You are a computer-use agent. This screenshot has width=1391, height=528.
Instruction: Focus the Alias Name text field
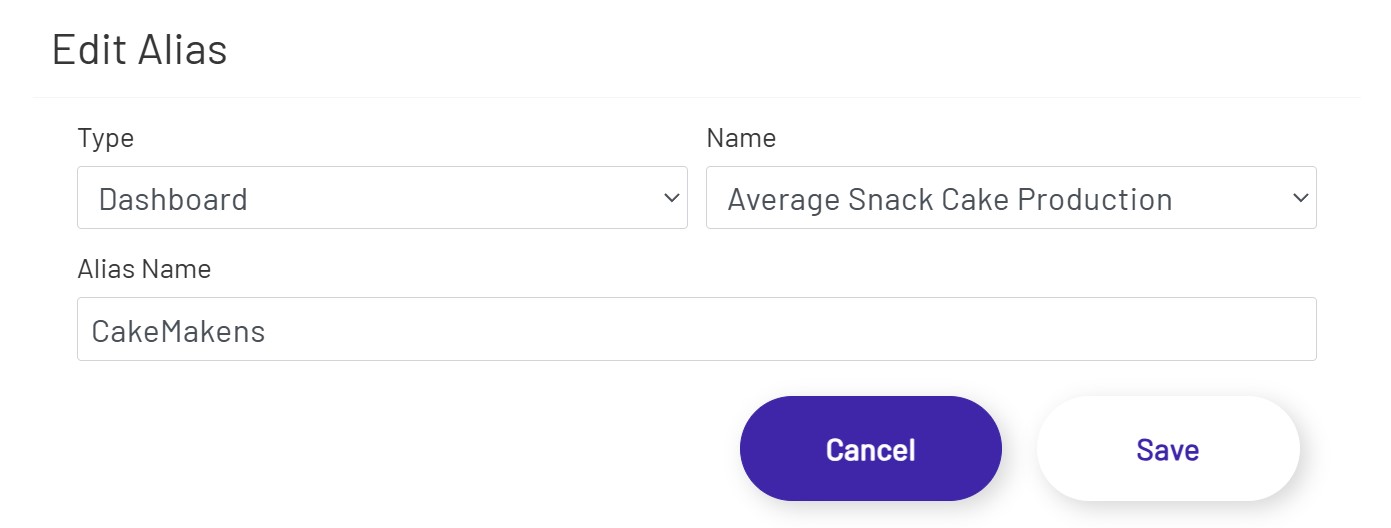click(x=696, y=329)
